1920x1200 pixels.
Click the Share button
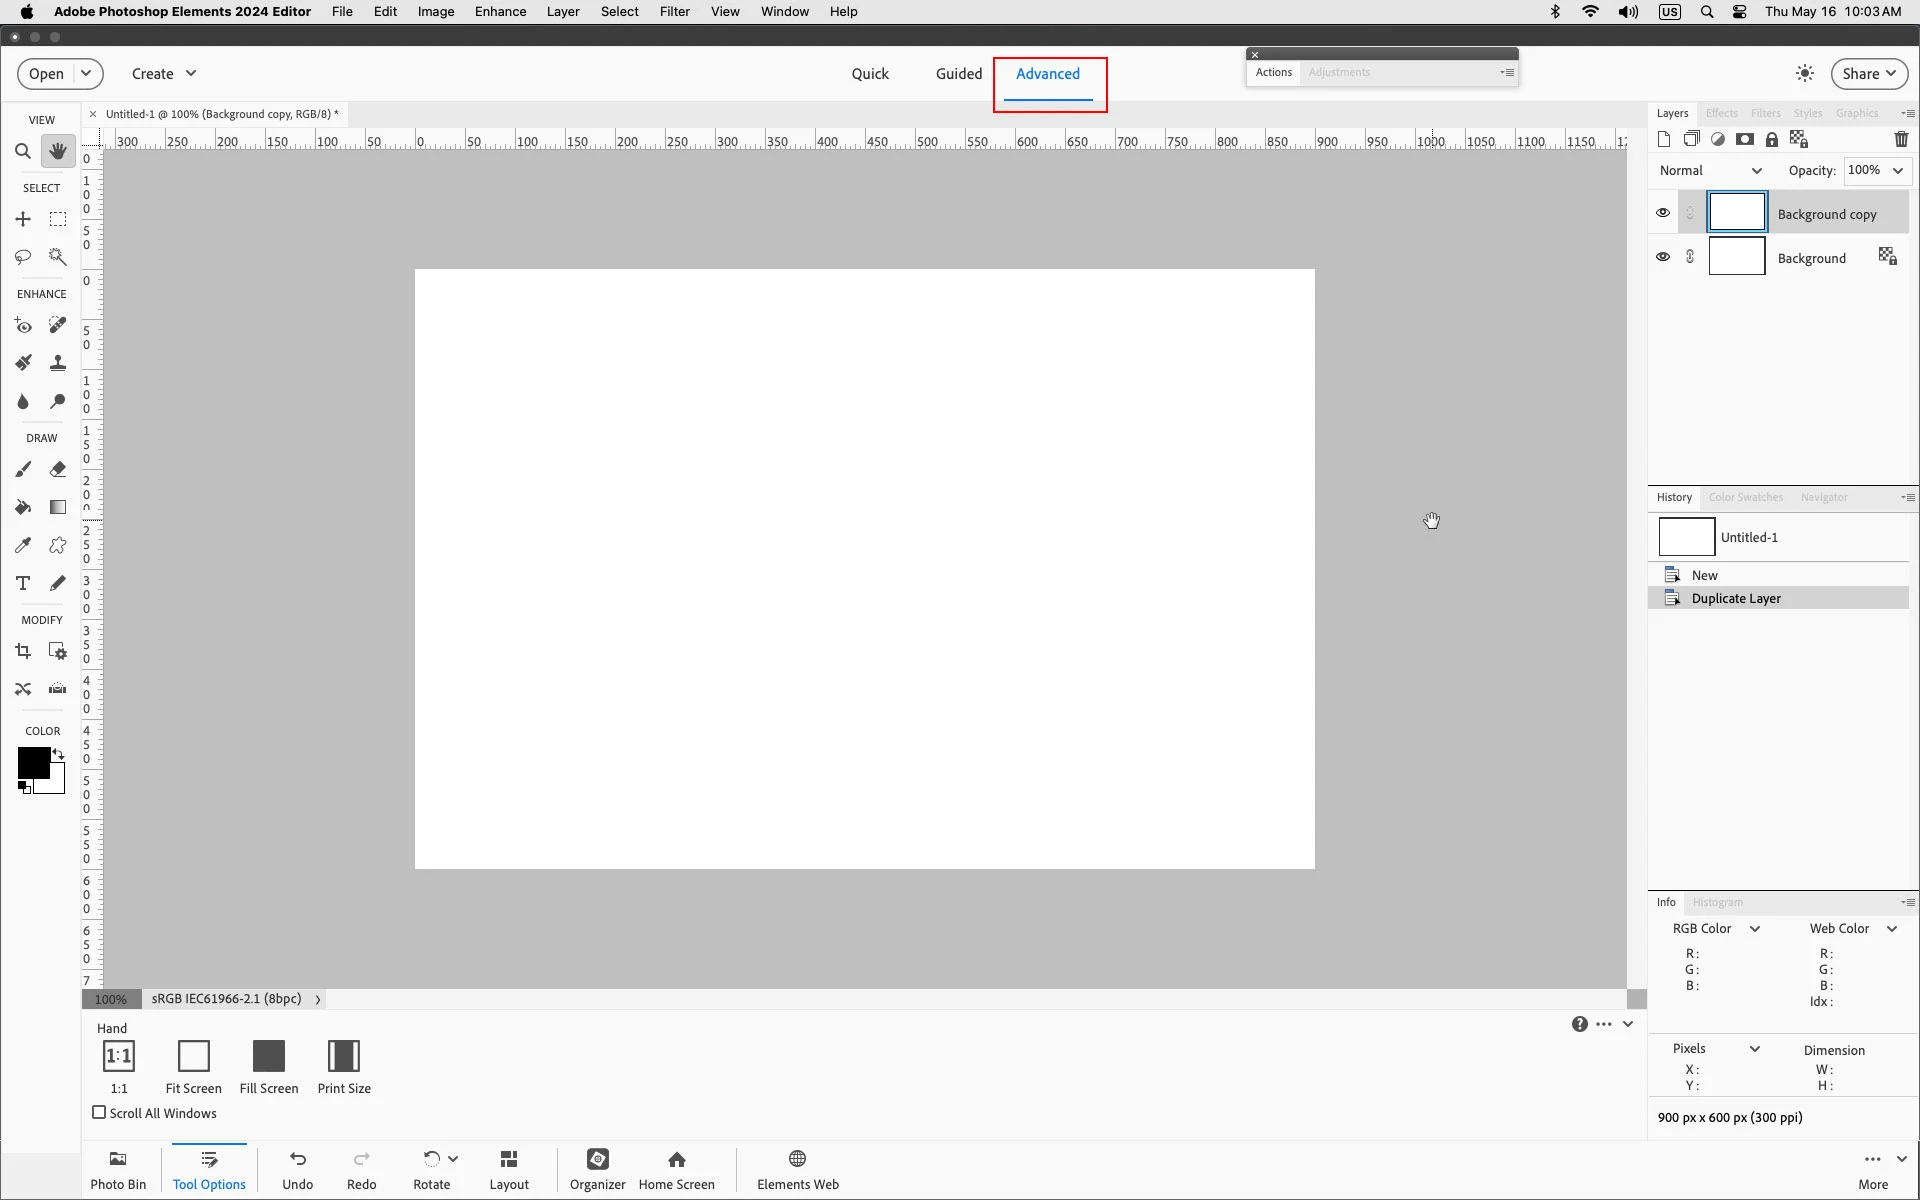[x=1868, y=74]
